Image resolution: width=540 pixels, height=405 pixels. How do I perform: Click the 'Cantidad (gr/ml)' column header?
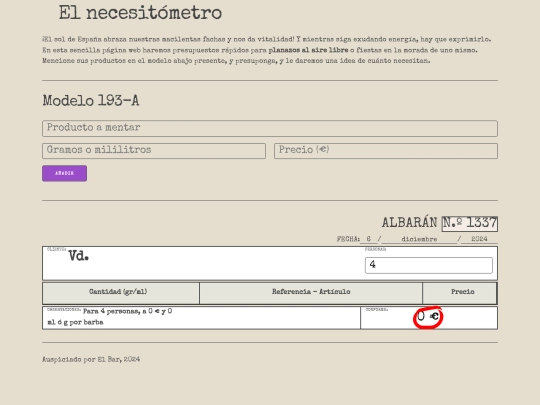click(x=121, y=293)
